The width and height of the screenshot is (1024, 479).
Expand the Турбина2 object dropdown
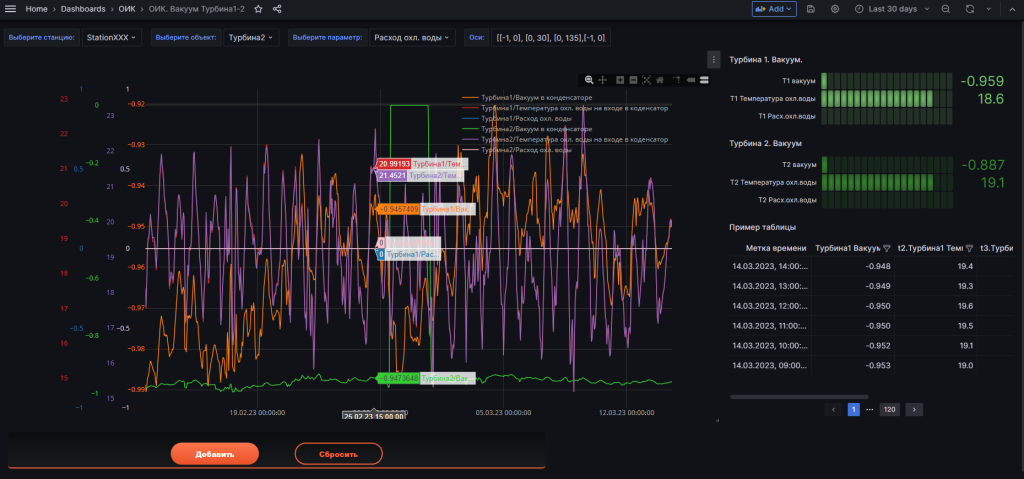tap(251, 38)
